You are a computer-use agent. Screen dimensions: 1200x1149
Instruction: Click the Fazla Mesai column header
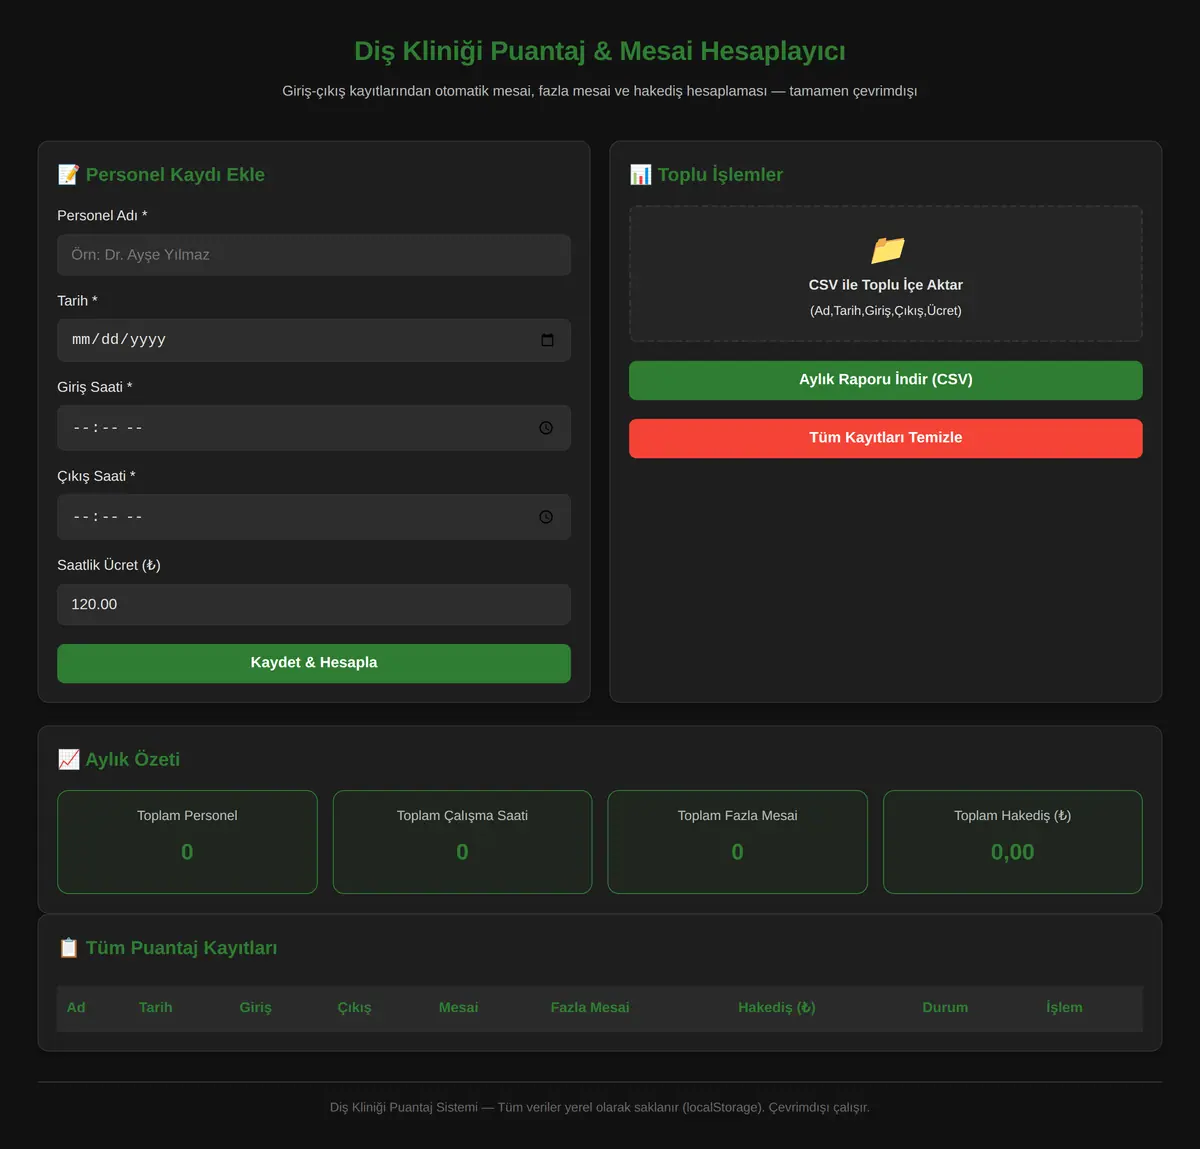click(x=590, y=1007)
